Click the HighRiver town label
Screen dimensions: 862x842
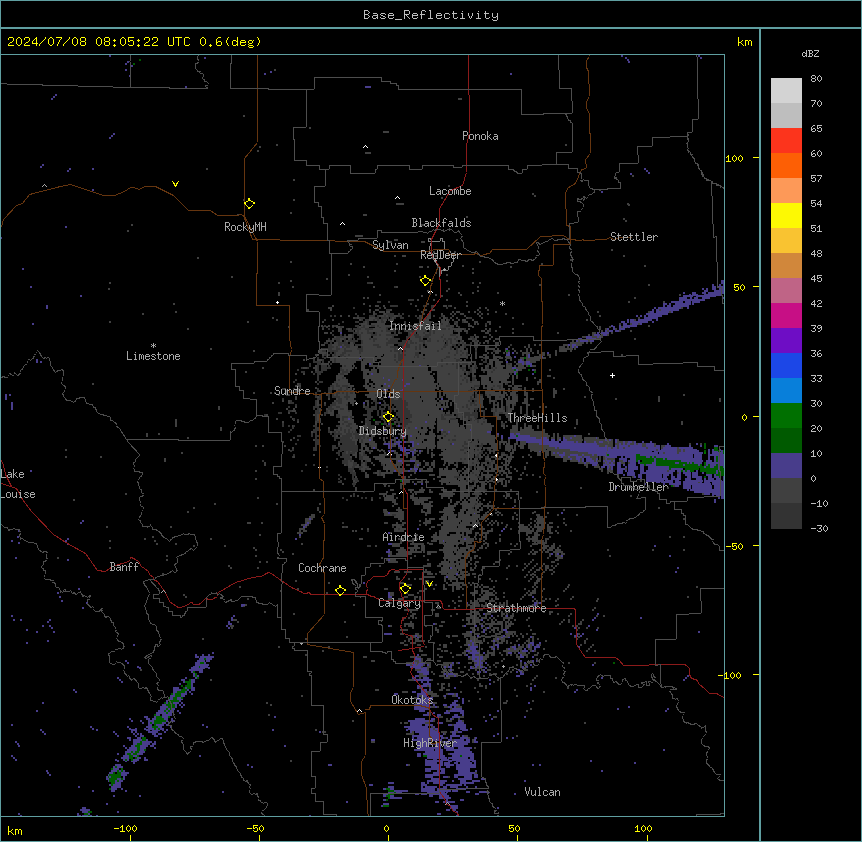coord(430,743)
